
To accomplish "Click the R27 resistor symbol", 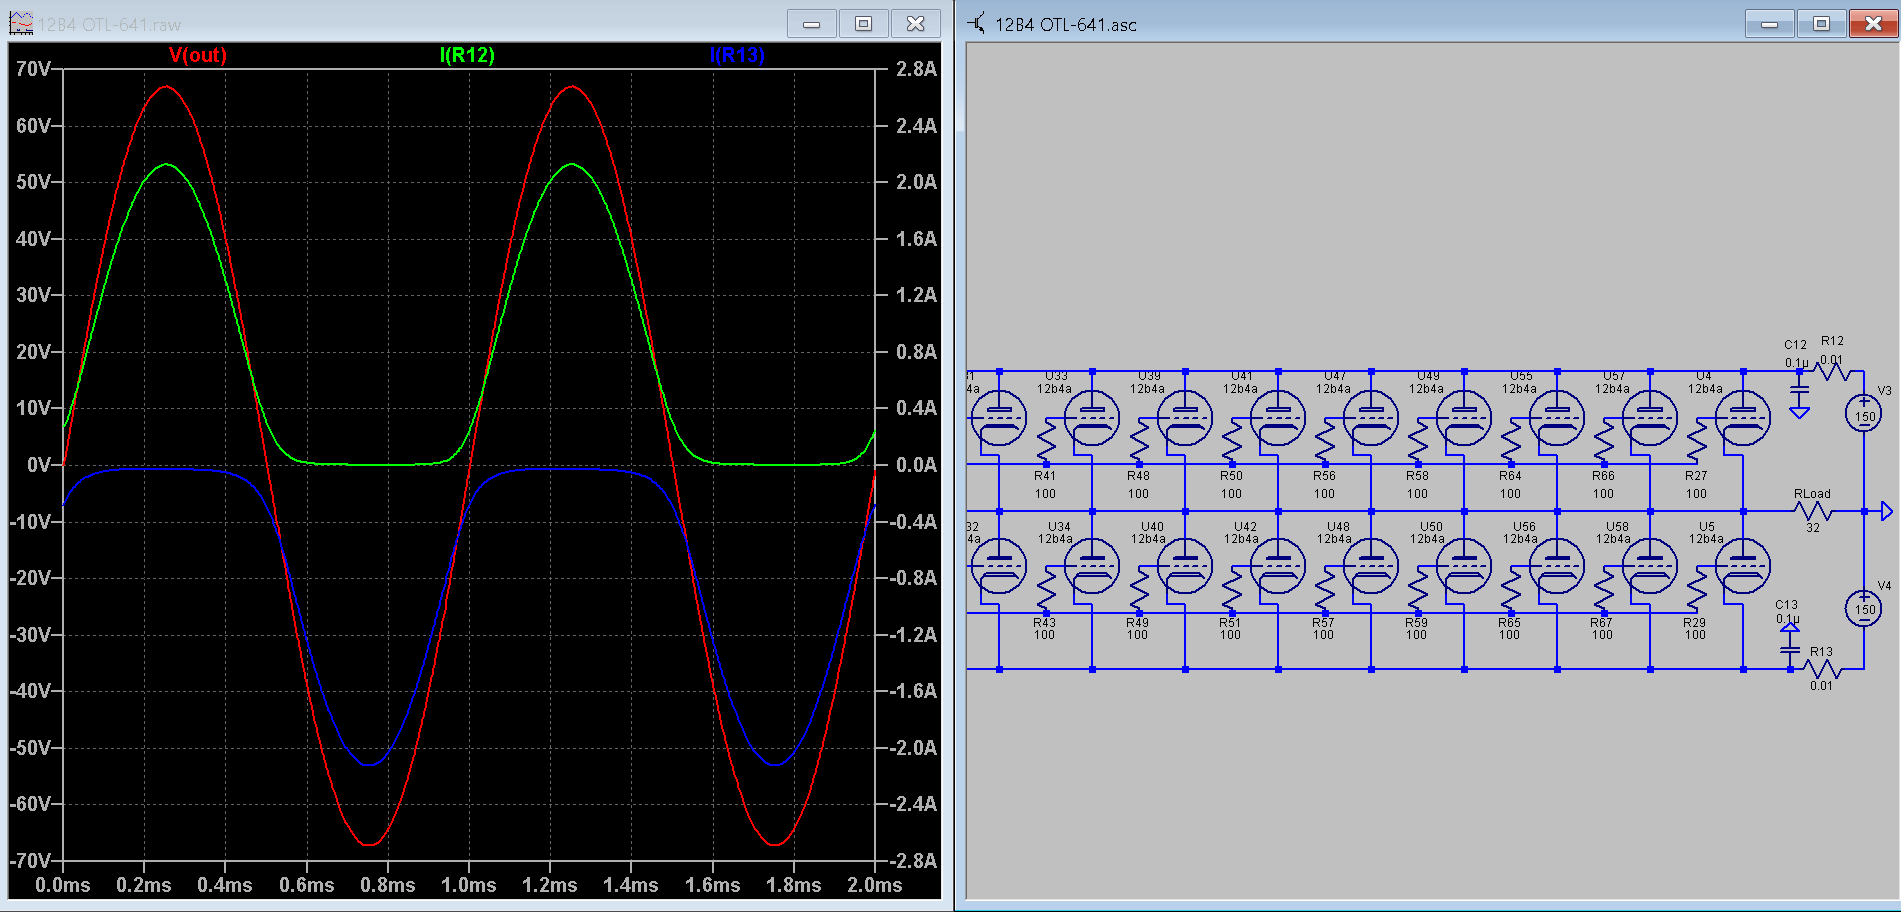I will (x=1697, y=441).
